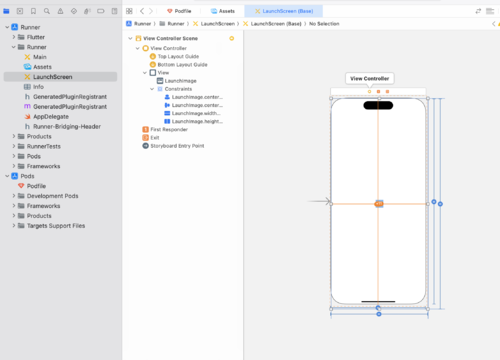Collapse the View outline item

tap(145, 73)
